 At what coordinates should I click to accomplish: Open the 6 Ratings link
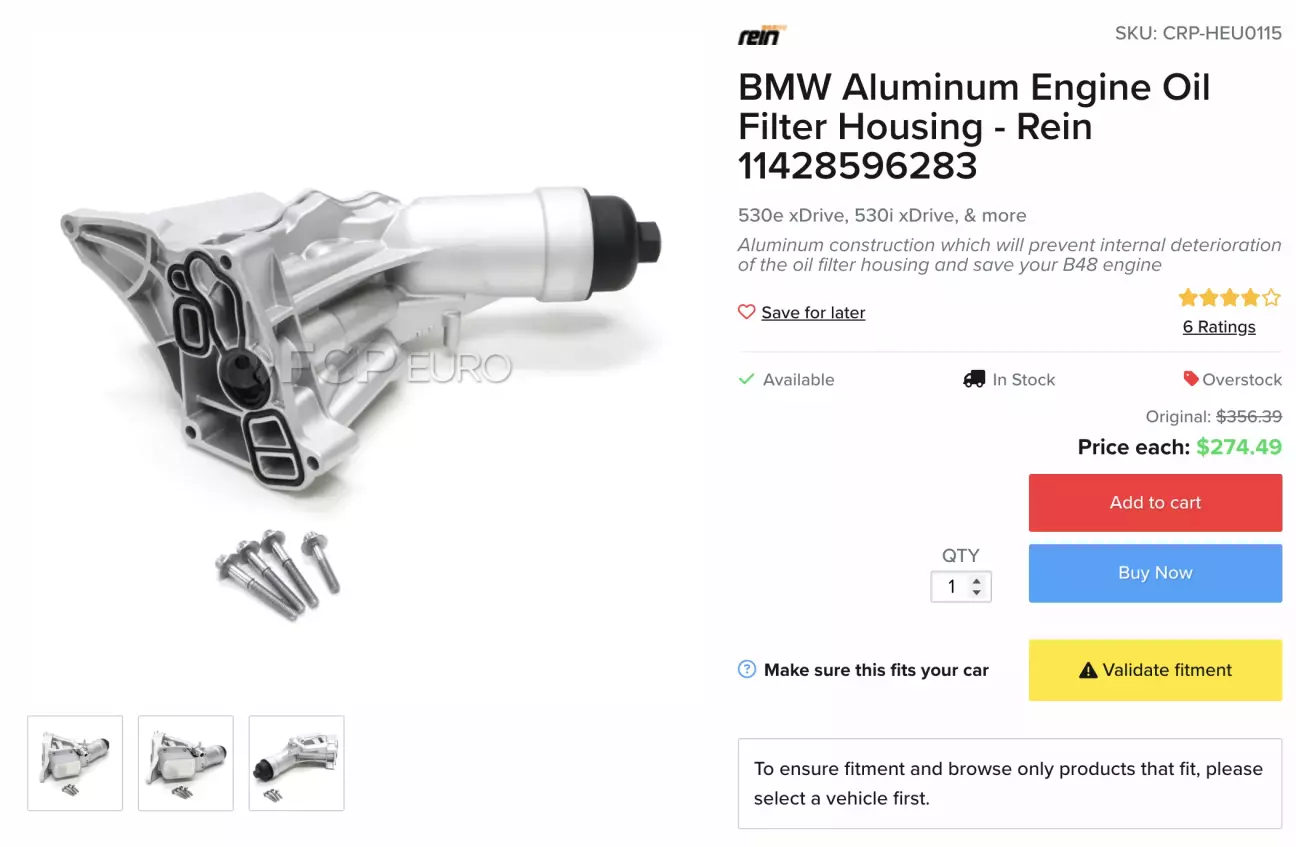tap(1219, 327)
